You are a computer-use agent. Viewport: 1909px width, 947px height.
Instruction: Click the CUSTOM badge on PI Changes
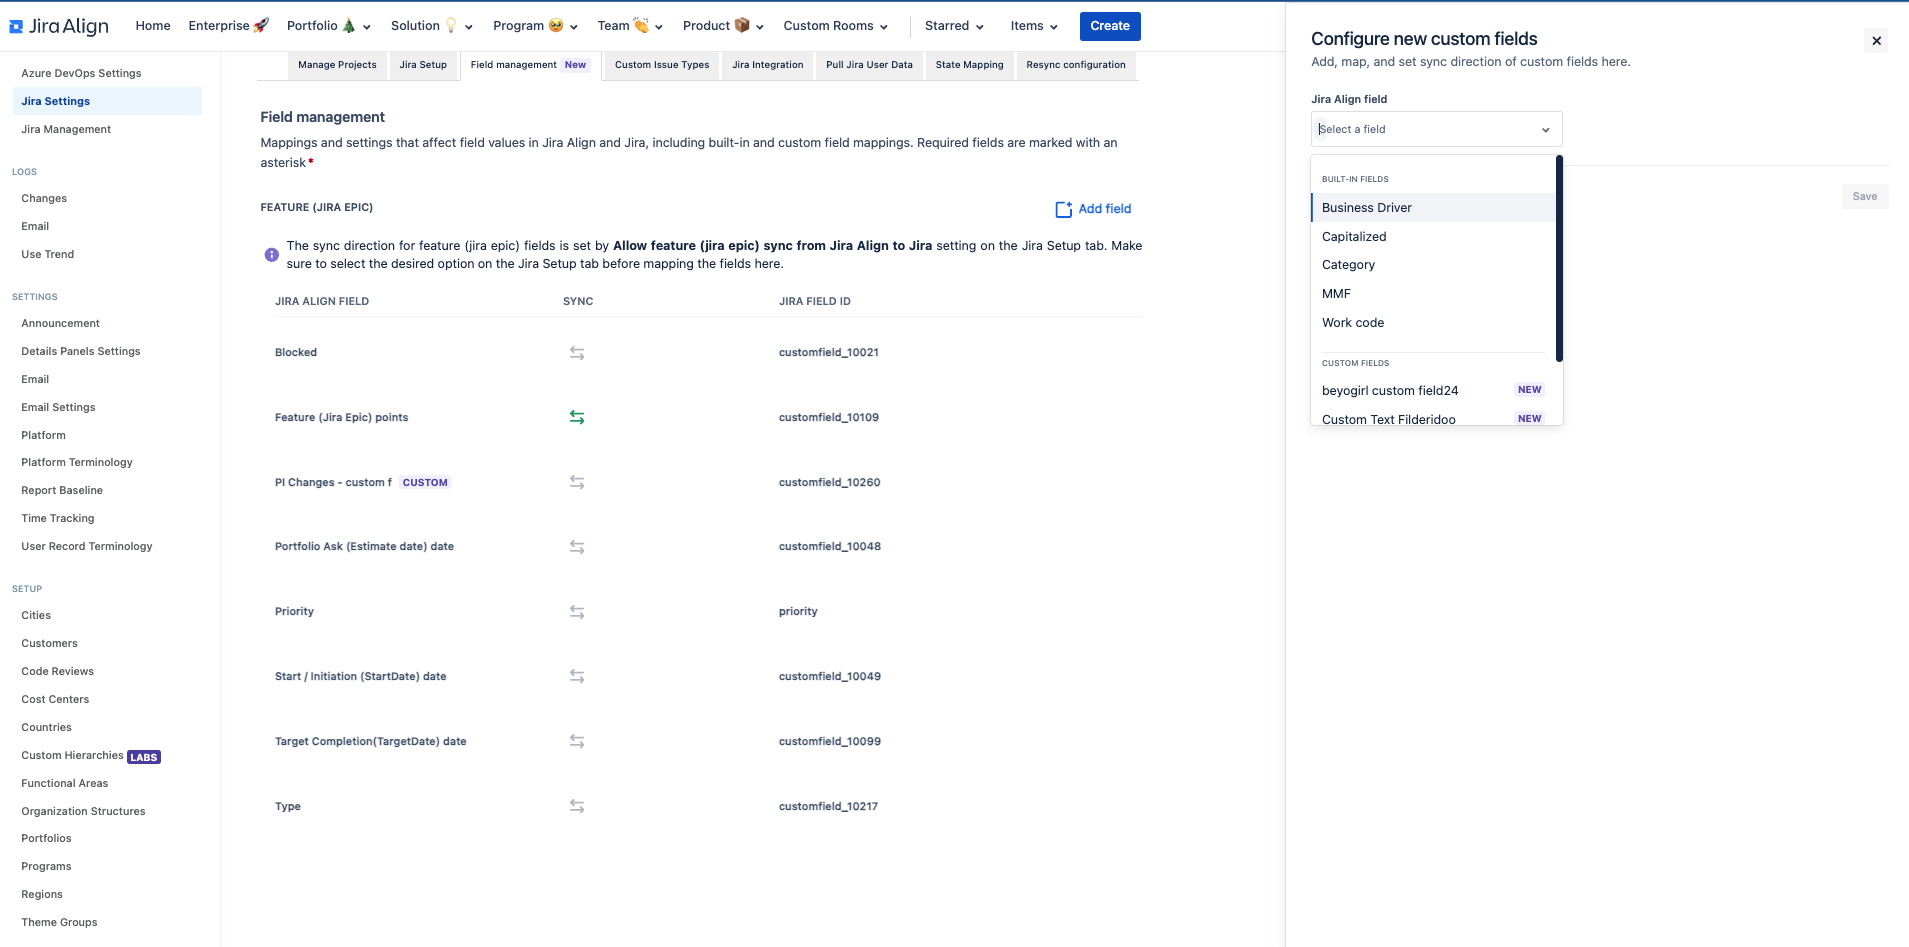425,483
